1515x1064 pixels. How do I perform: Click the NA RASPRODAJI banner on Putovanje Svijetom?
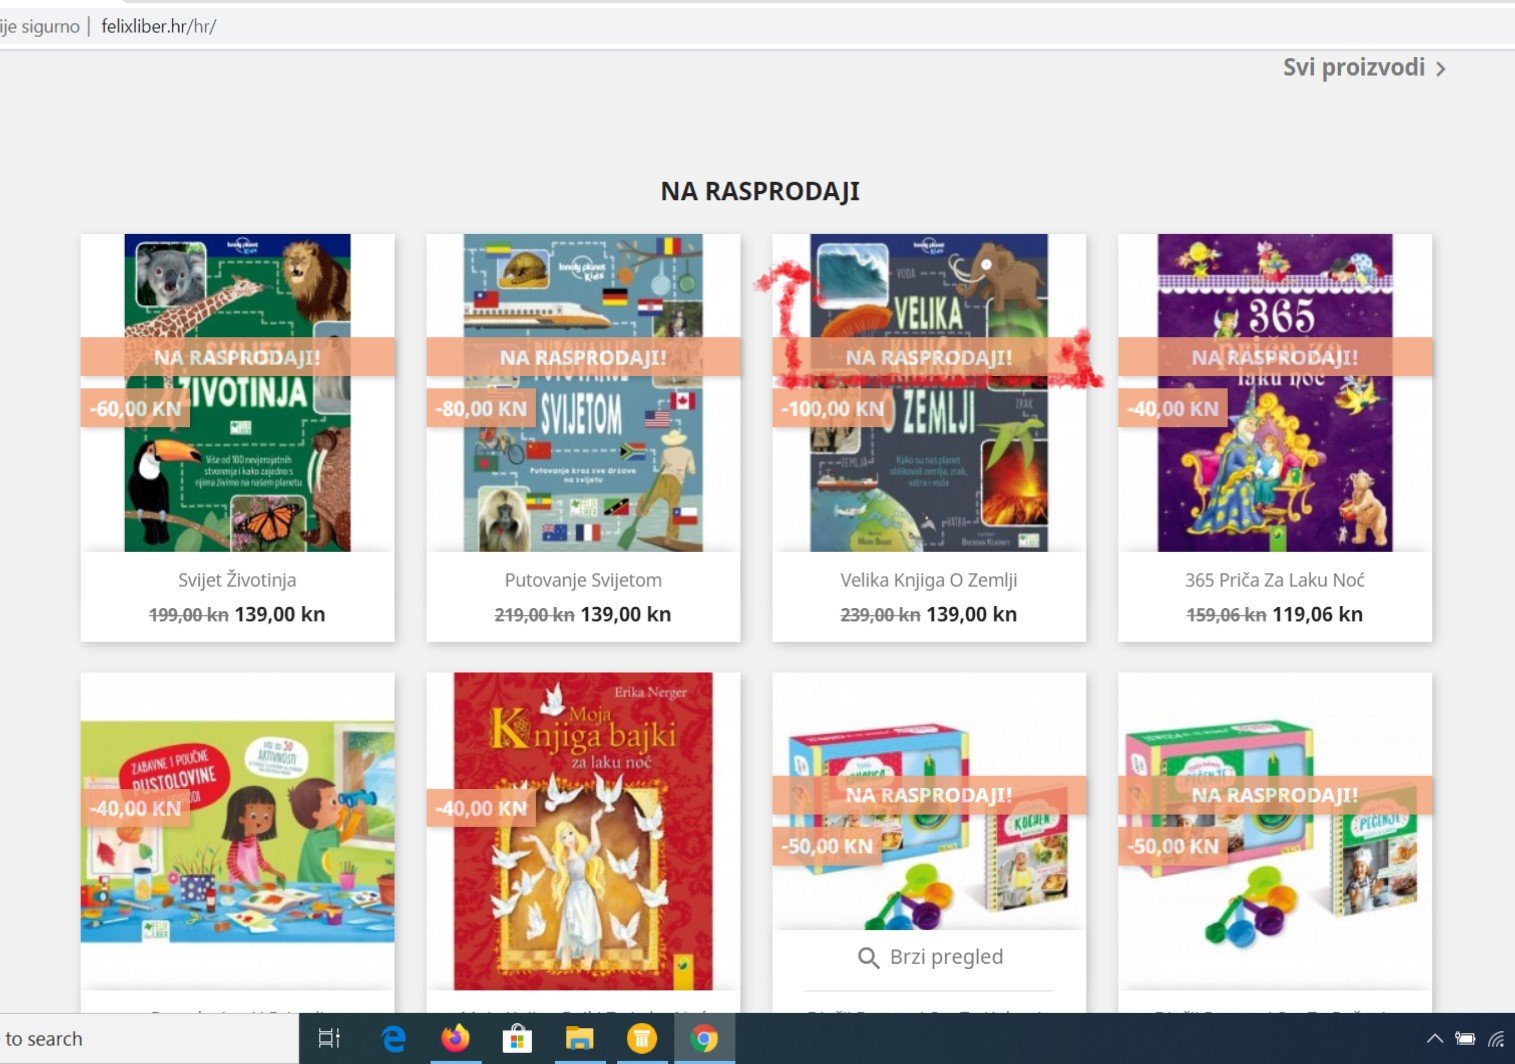(x=583, y=357)
